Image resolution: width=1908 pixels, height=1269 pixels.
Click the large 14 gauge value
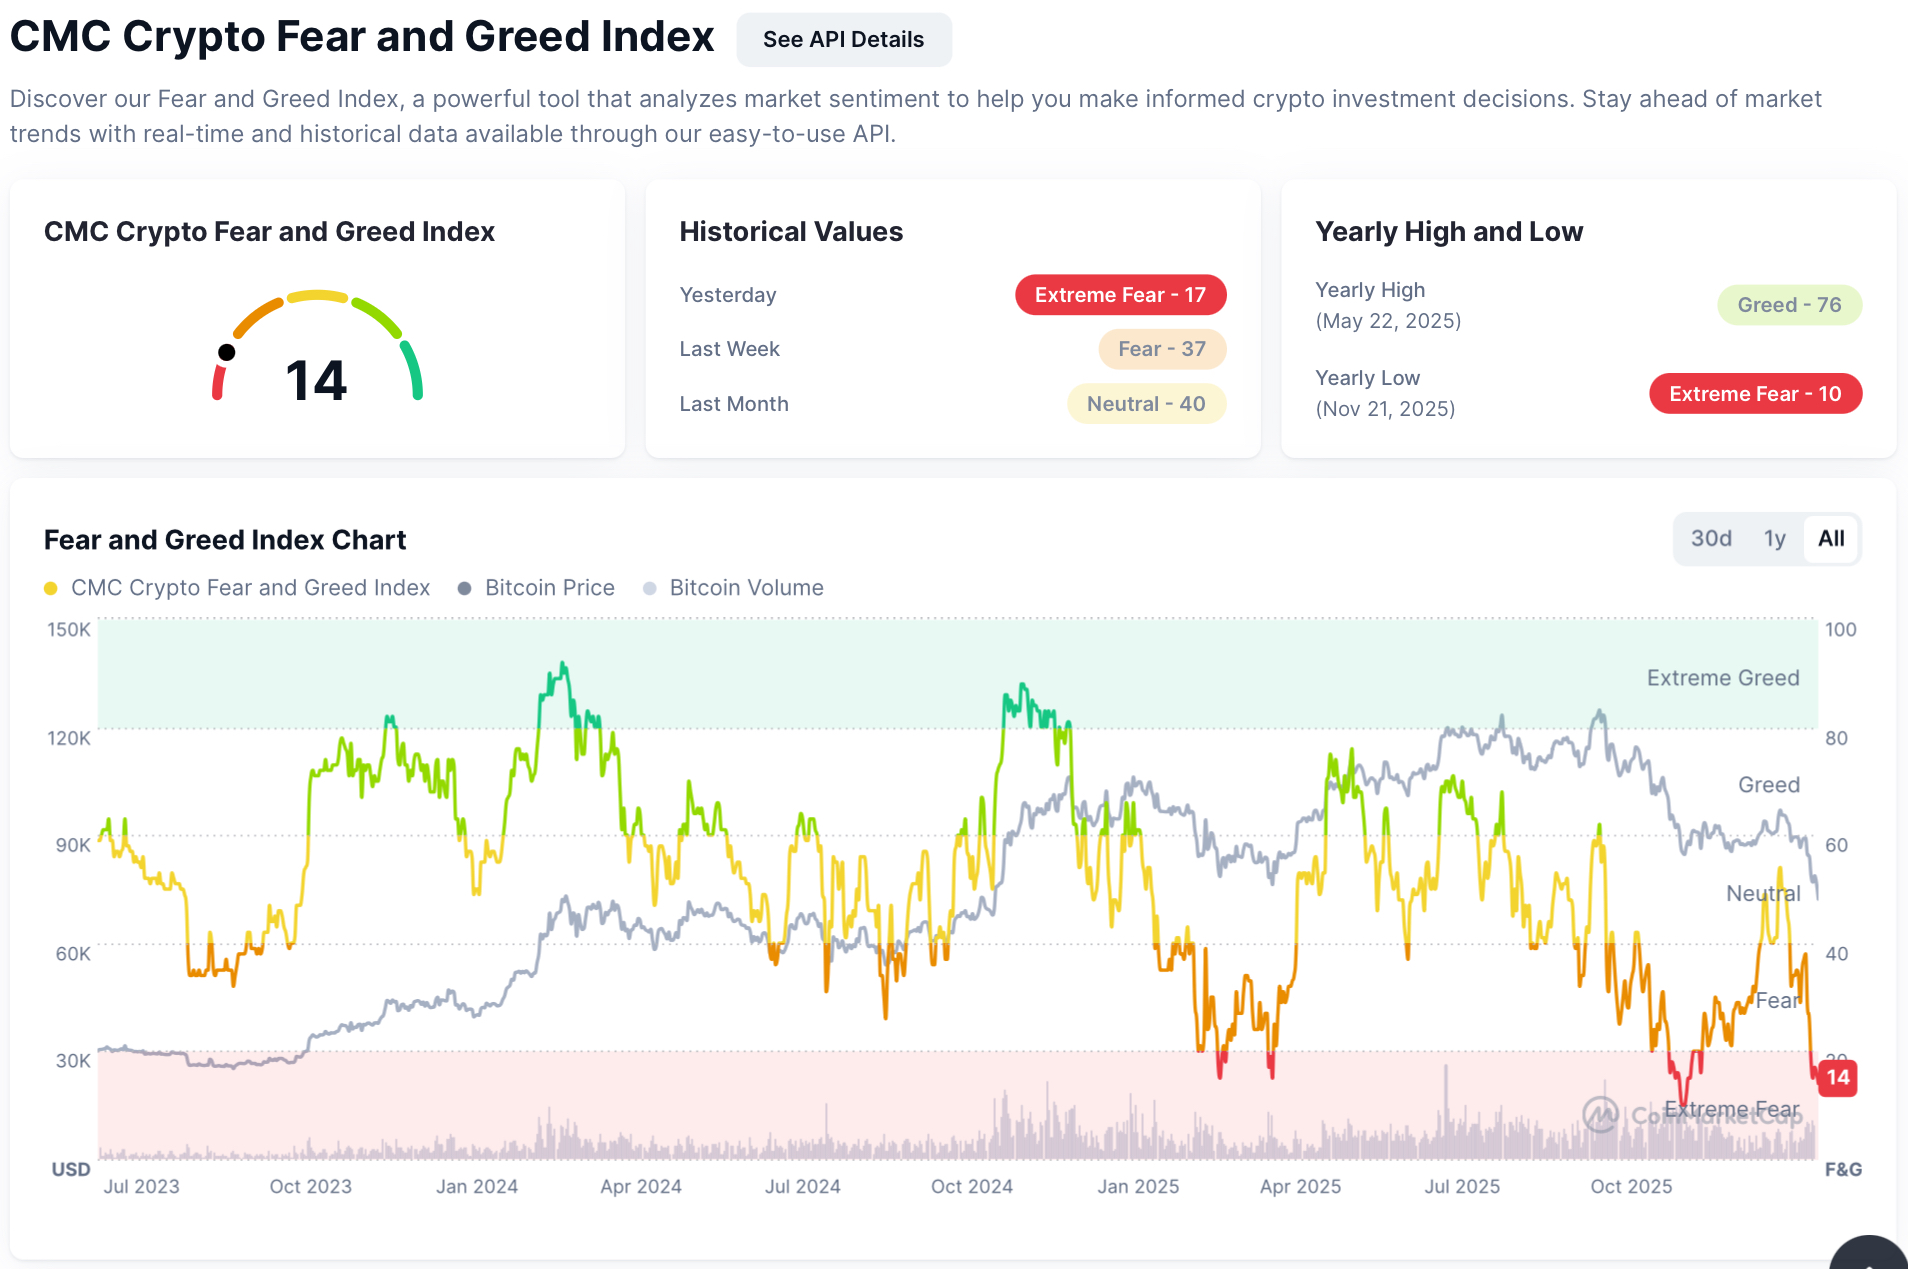click(x=316, y=381)
